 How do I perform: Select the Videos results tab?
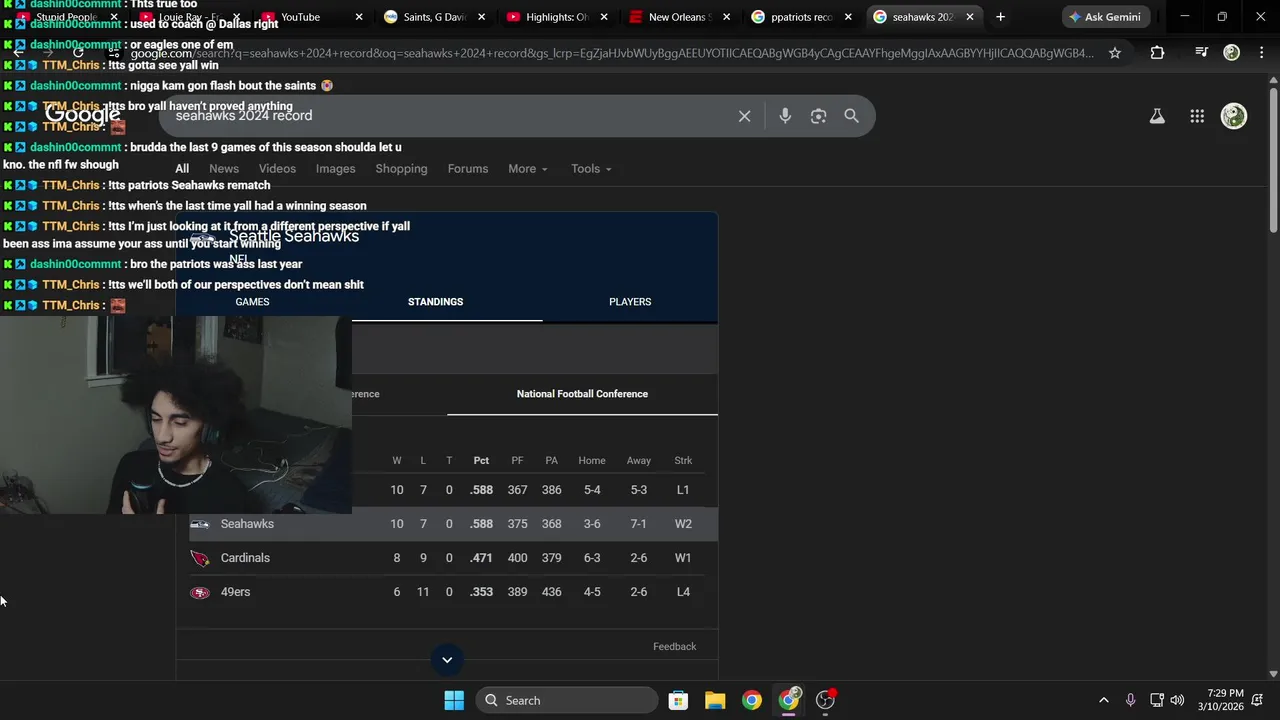pyautogui.click(x=277, y=169)
